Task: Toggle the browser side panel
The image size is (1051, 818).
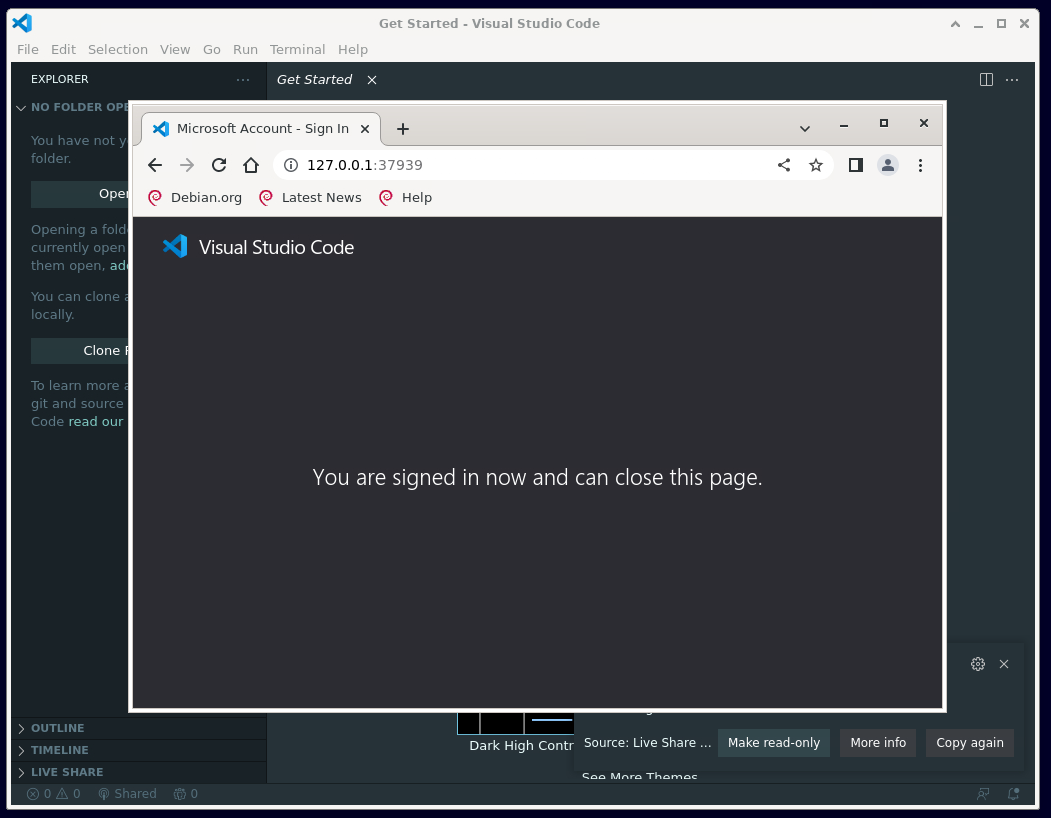Action: tap(855, 165)
